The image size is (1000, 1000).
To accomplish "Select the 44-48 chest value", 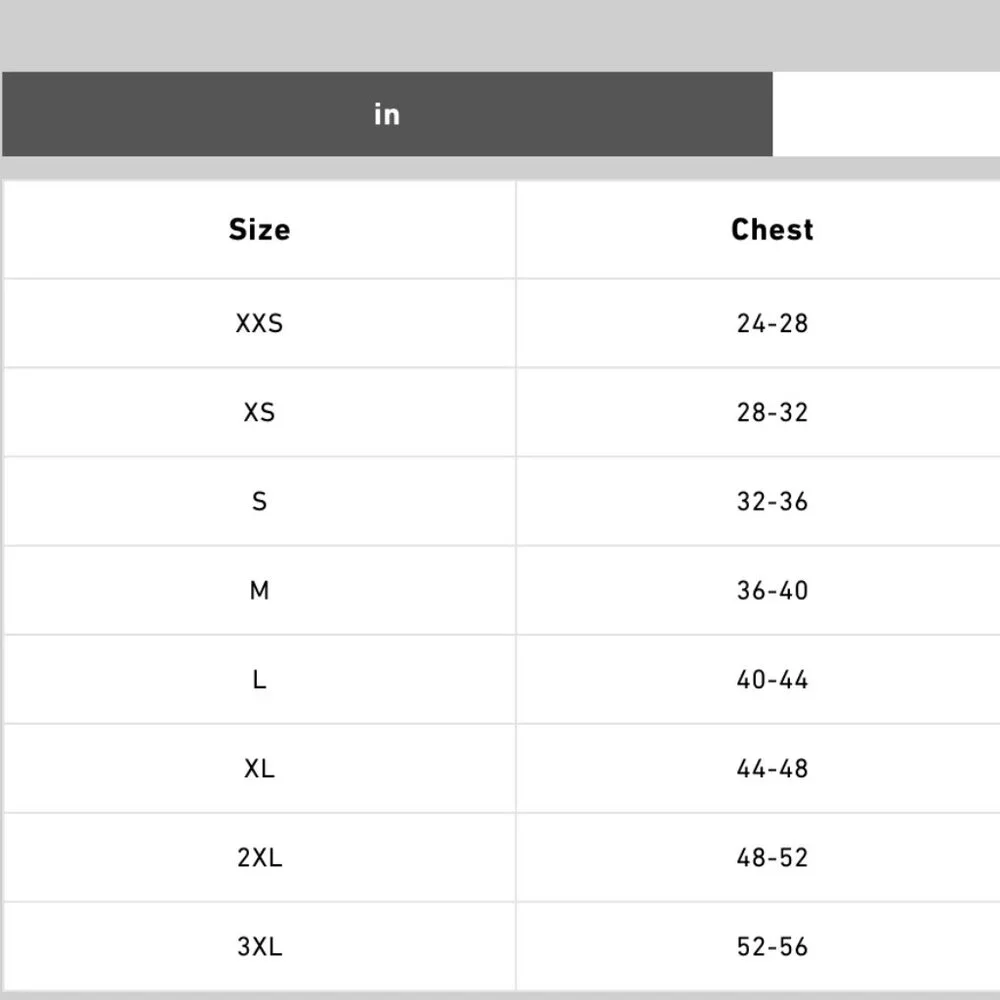I will click(x=772, y=769).
